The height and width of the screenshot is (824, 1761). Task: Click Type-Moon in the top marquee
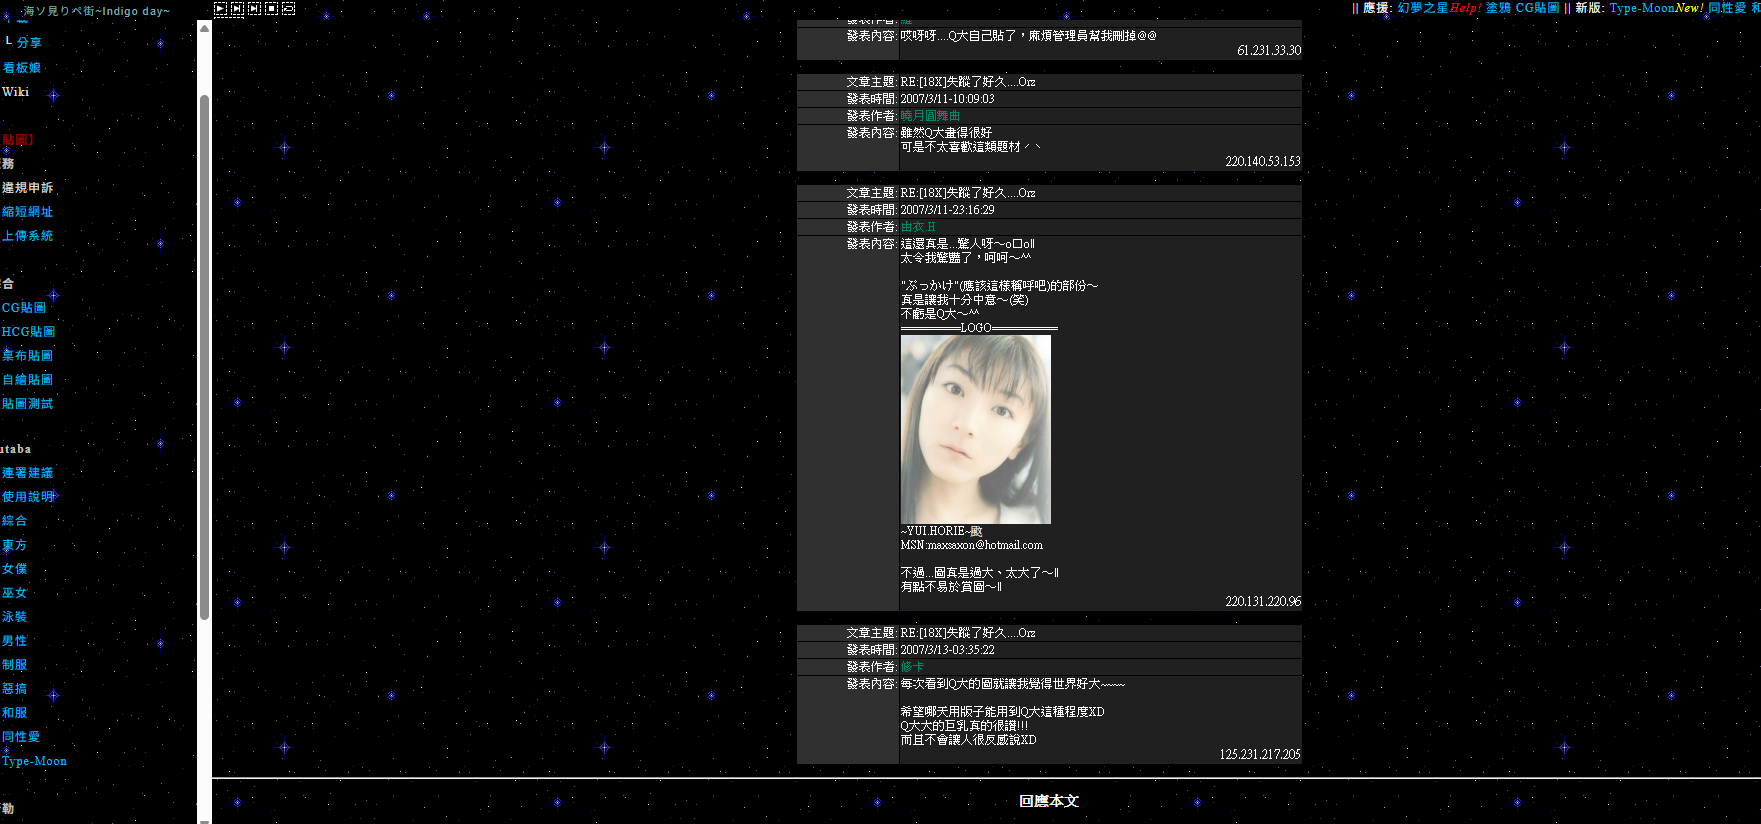(1642, 8)
